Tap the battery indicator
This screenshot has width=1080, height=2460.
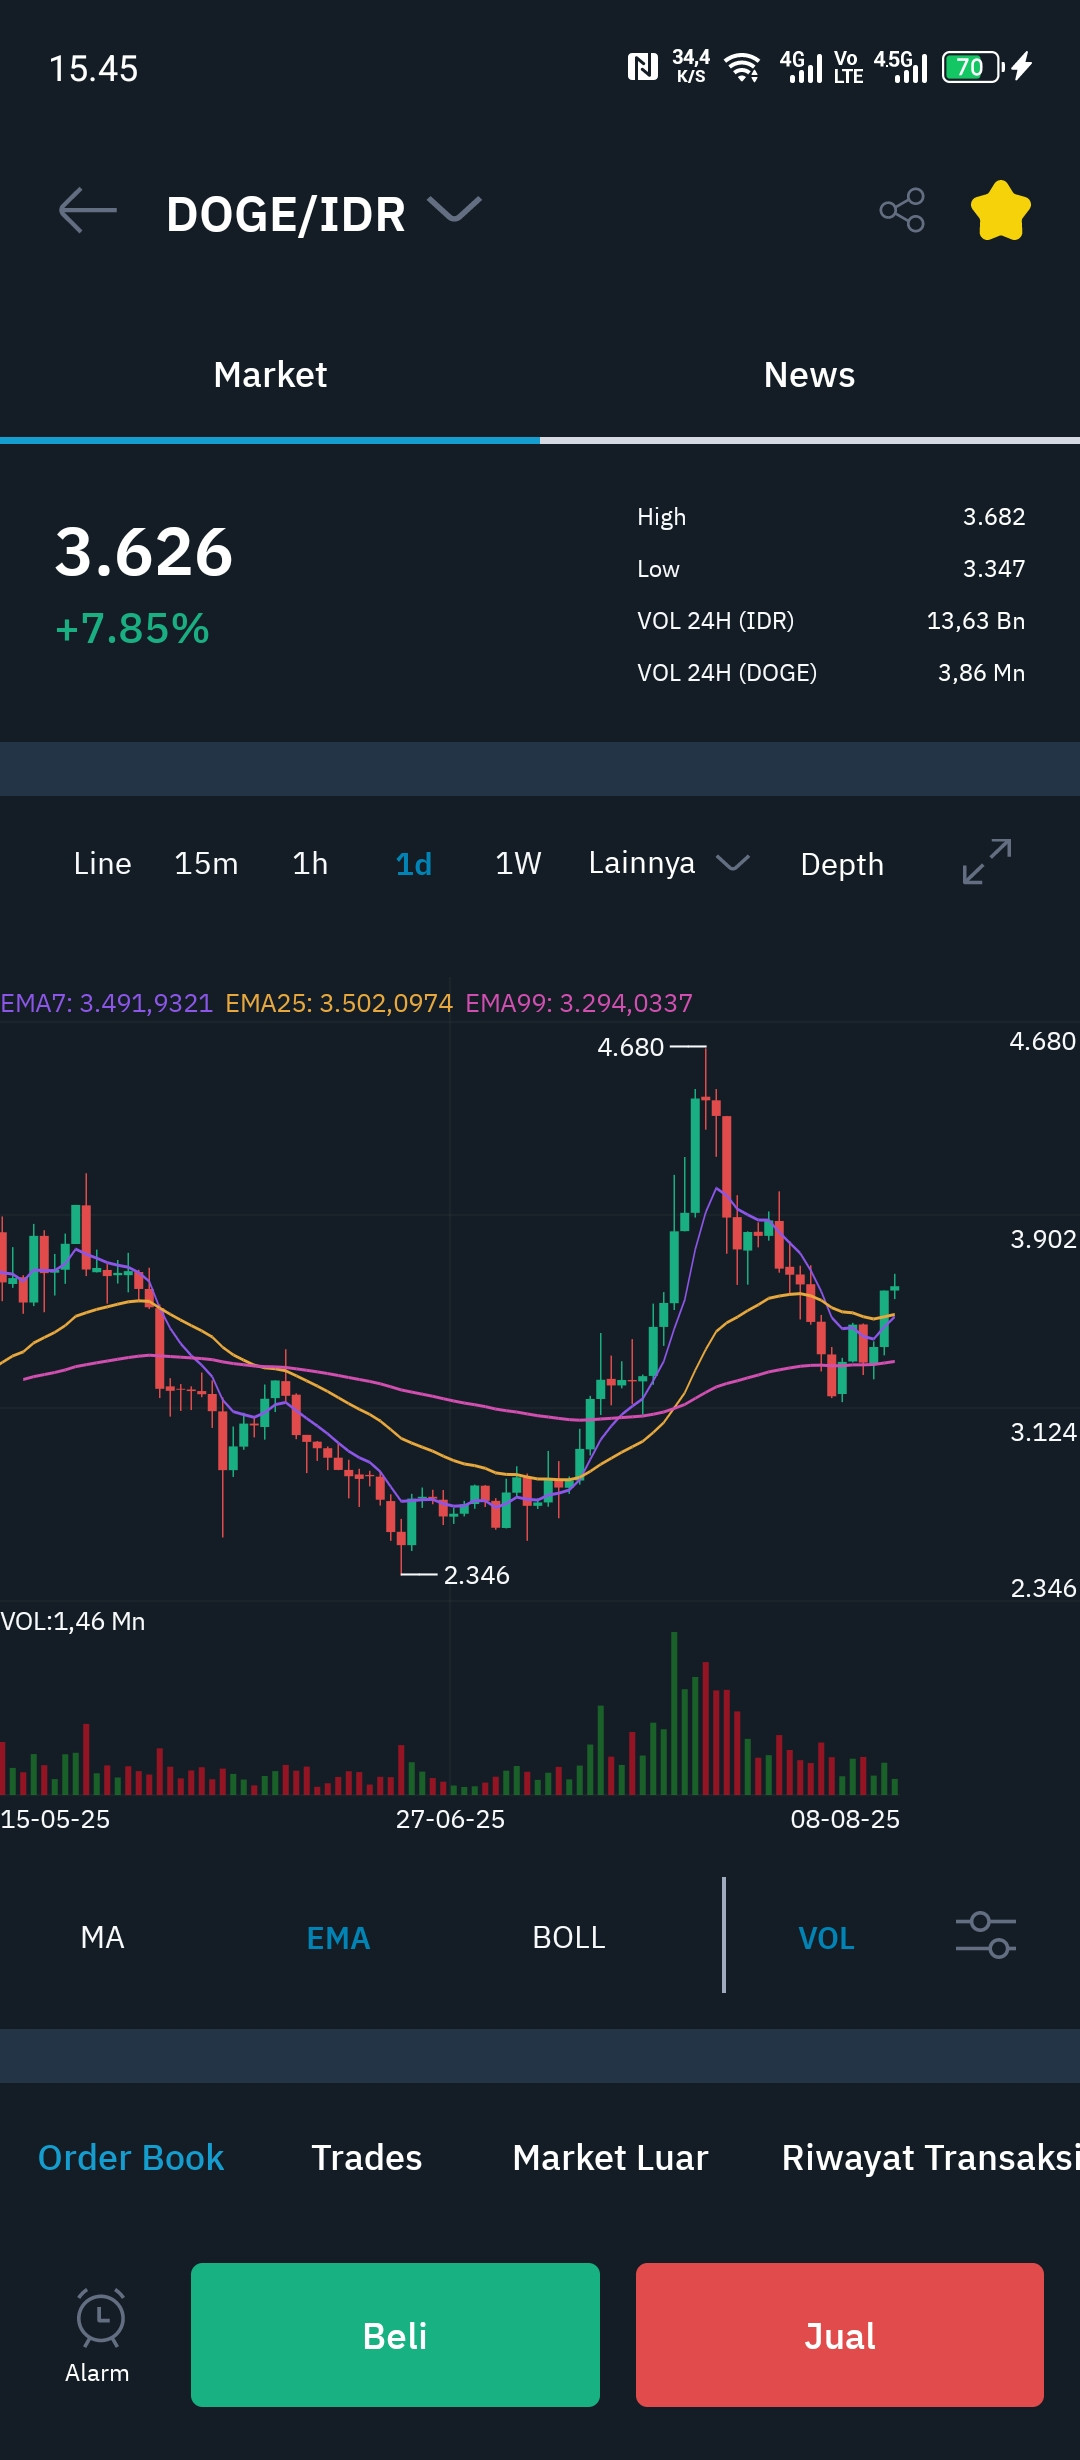point(972,67)
